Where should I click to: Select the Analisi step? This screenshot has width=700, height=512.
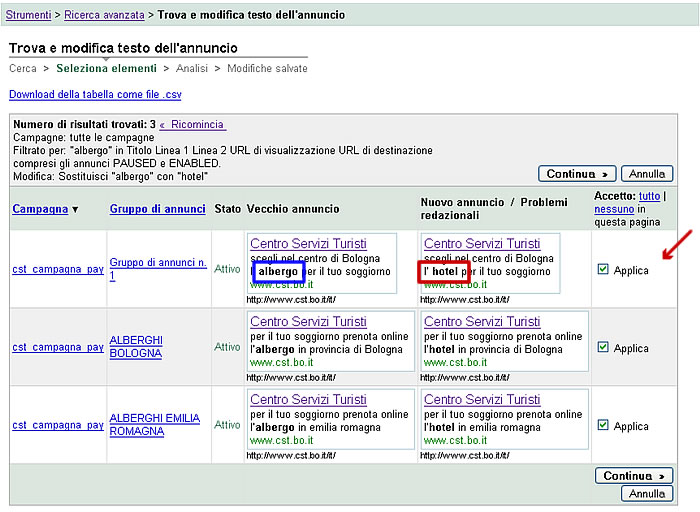tap(192, 68)
